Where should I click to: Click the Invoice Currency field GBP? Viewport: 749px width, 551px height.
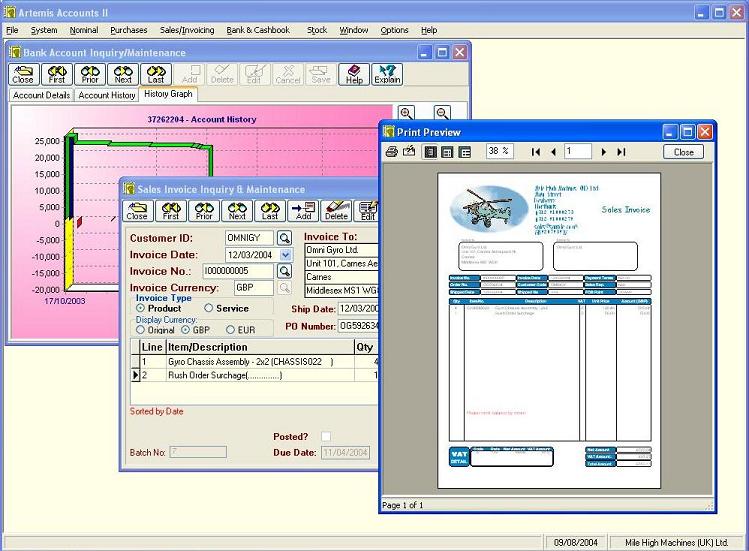pyautogui.click(x=254, y=288)
